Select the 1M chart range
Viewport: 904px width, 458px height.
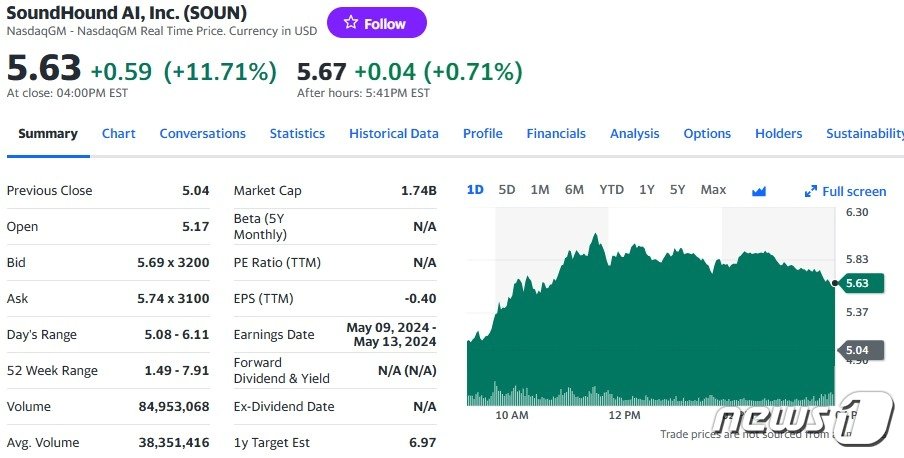click(540, 190)
